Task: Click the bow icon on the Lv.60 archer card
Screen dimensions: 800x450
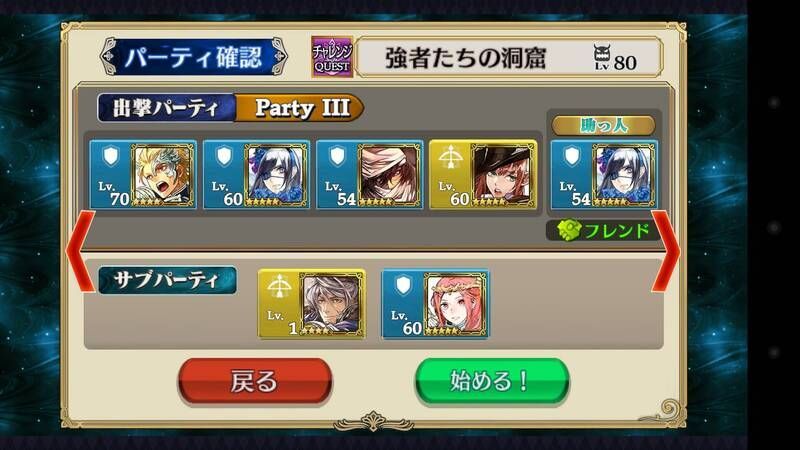Action: [x=451, y=157]
